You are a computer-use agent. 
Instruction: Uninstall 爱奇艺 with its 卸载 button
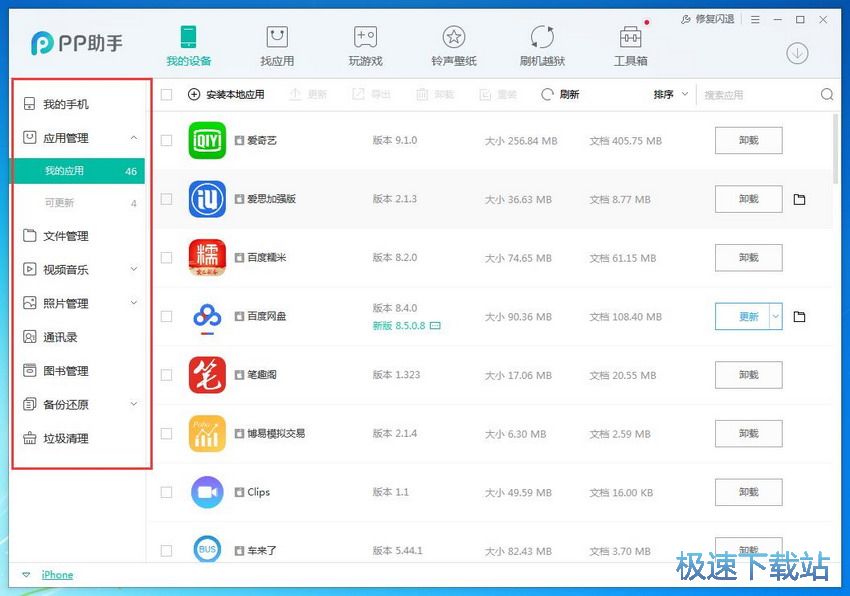click(x=749, y=140)
